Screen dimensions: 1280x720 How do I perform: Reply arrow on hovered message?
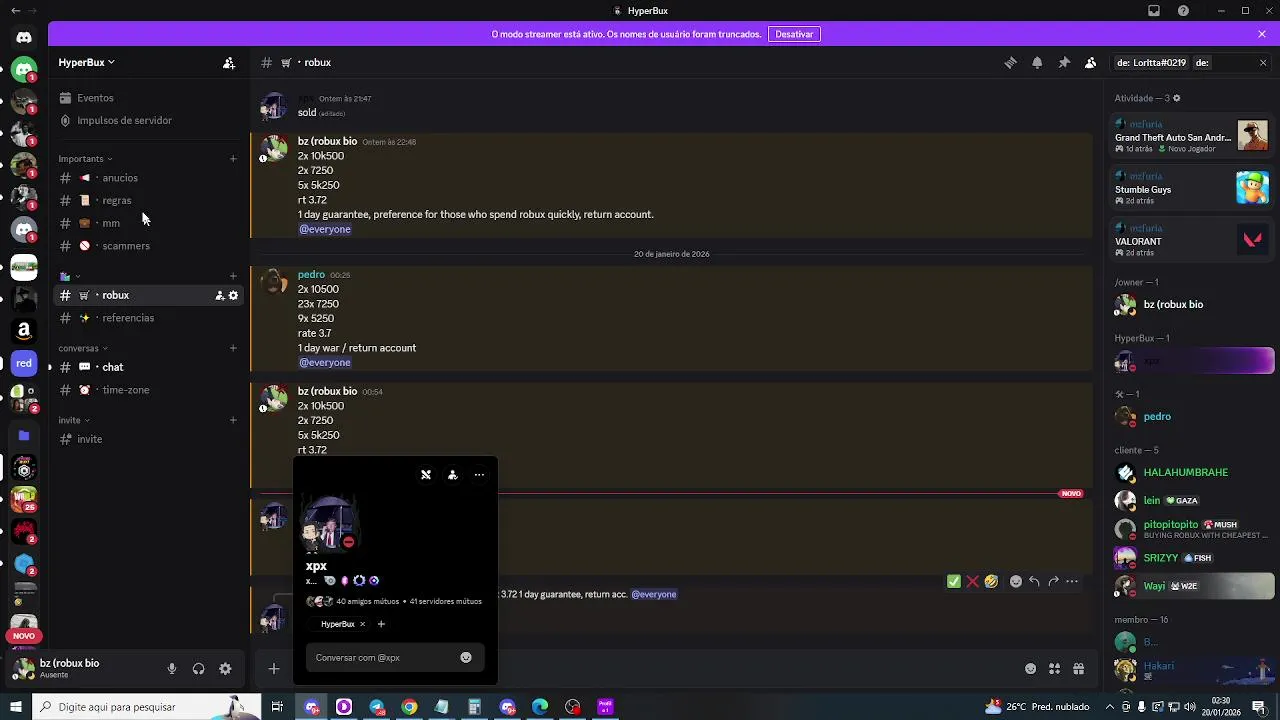coord(1034,581)
